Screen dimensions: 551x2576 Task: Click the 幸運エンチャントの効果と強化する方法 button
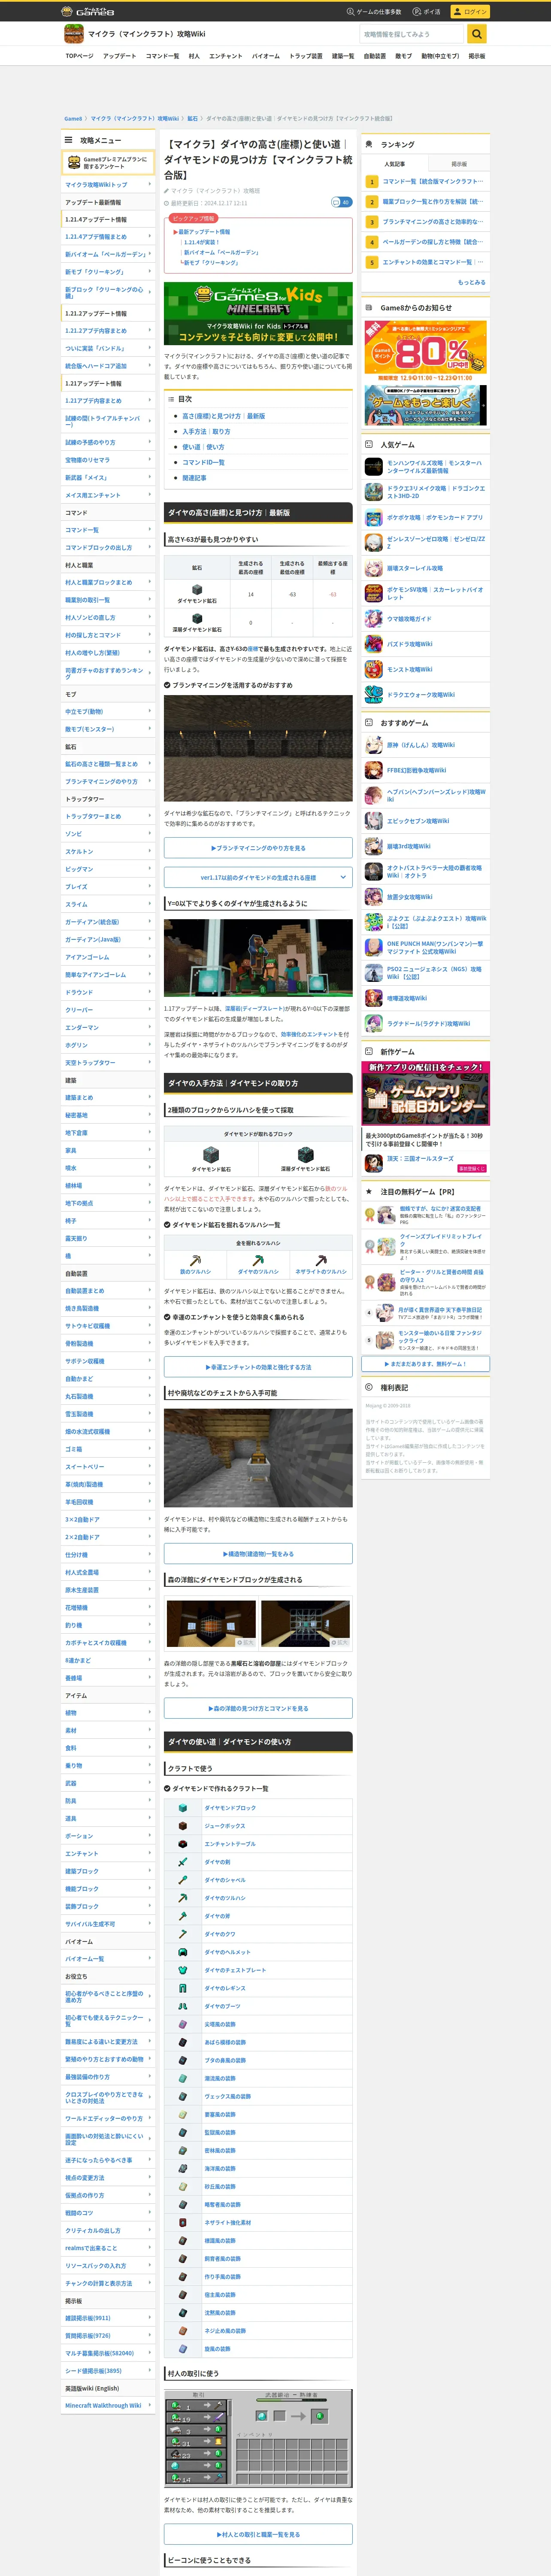pos(258,1367)
